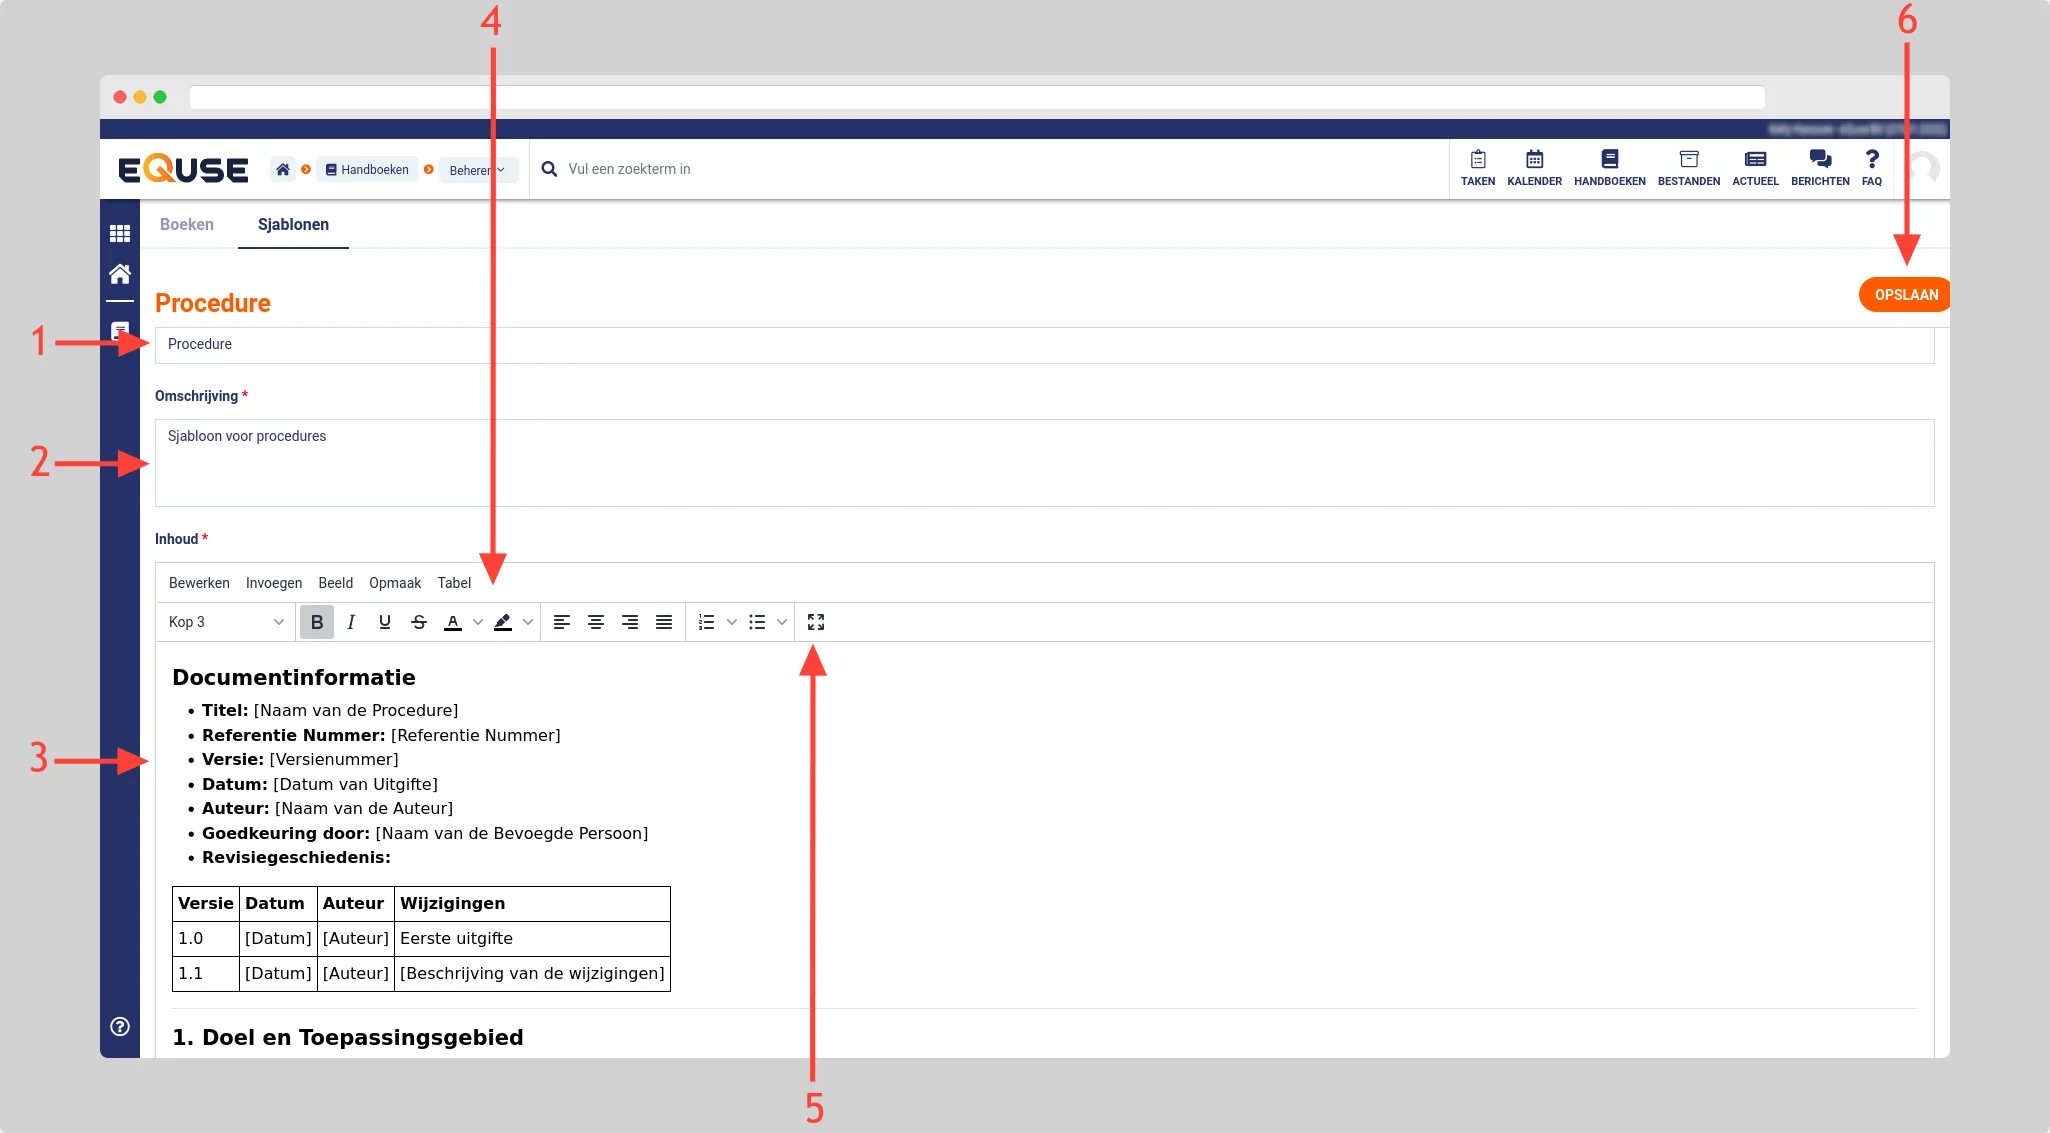Open the Kop 3 heading style dropdown

pos(226,622)
